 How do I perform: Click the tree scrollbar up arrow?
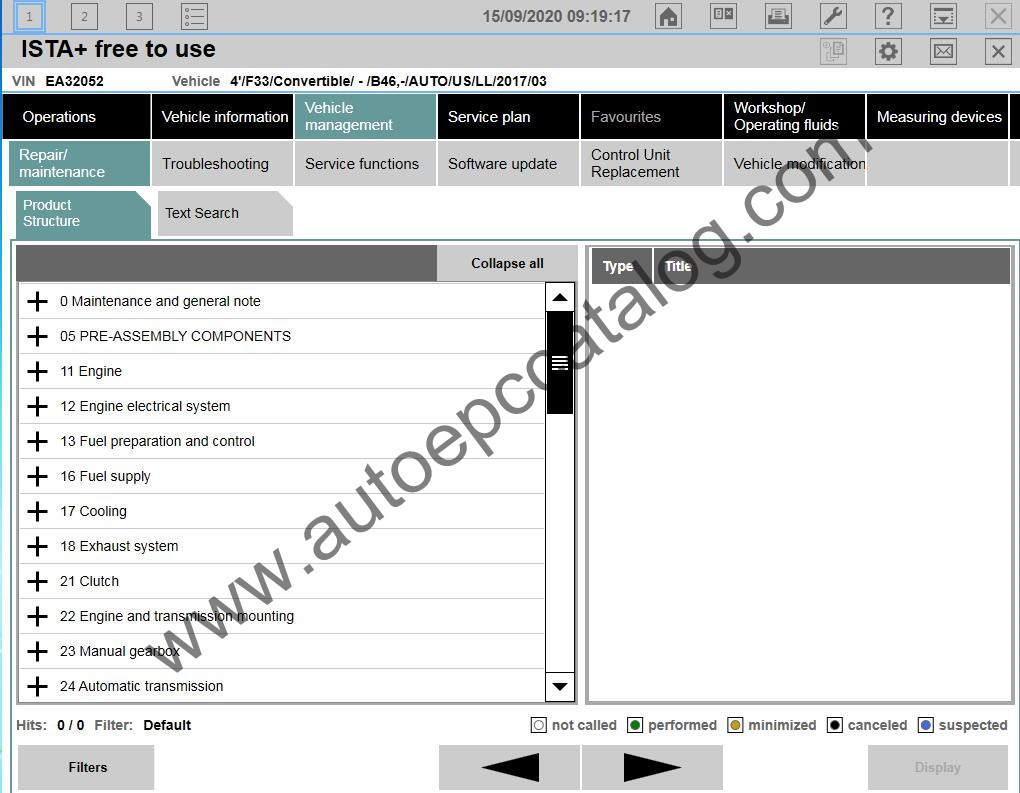click(559, 297)
